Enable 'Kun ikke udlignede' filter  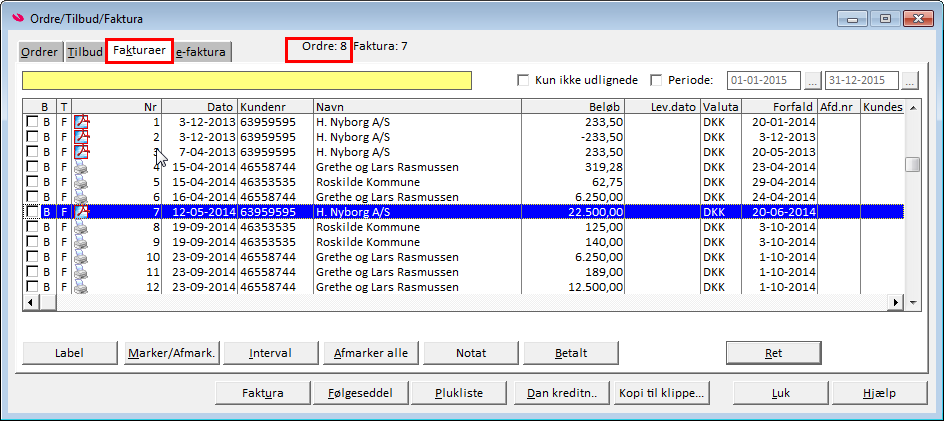coord(523,80)
